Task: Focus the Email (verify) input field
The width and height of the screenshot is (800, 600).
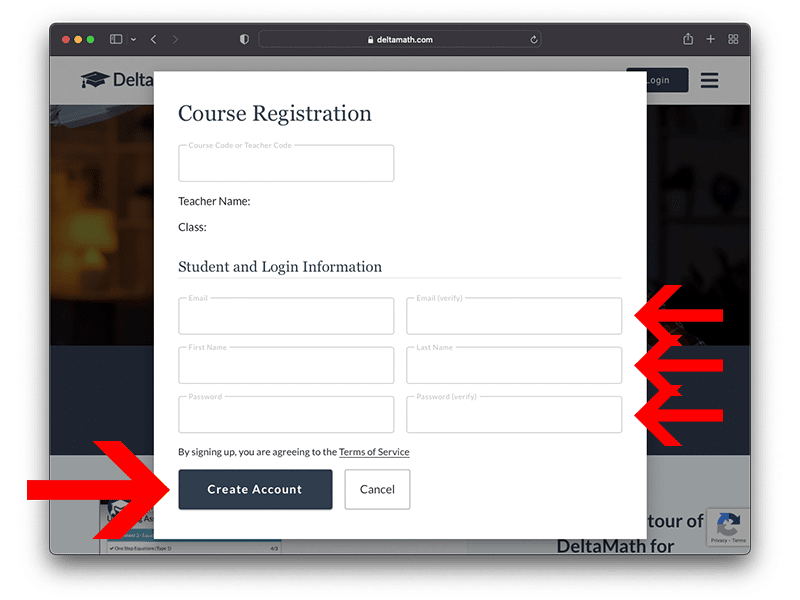Action: 514,316
